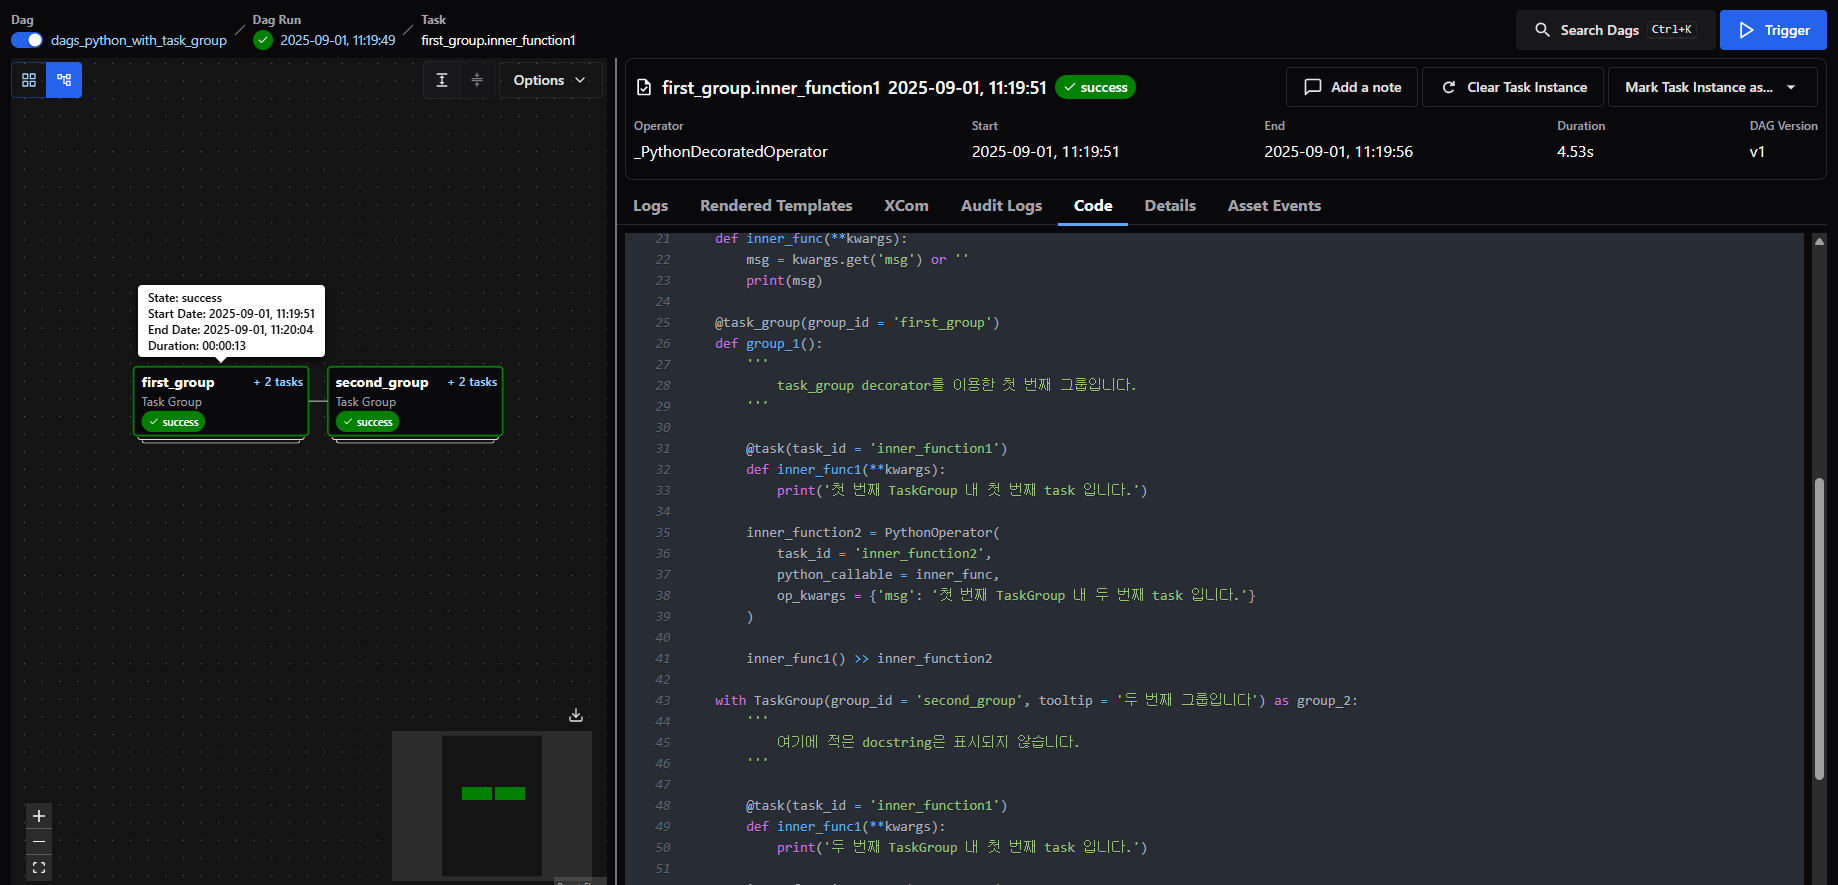Click task instance success badge
This screenshot has height=885, width=1838.
pyautogui.click(x=1095, y=88)
